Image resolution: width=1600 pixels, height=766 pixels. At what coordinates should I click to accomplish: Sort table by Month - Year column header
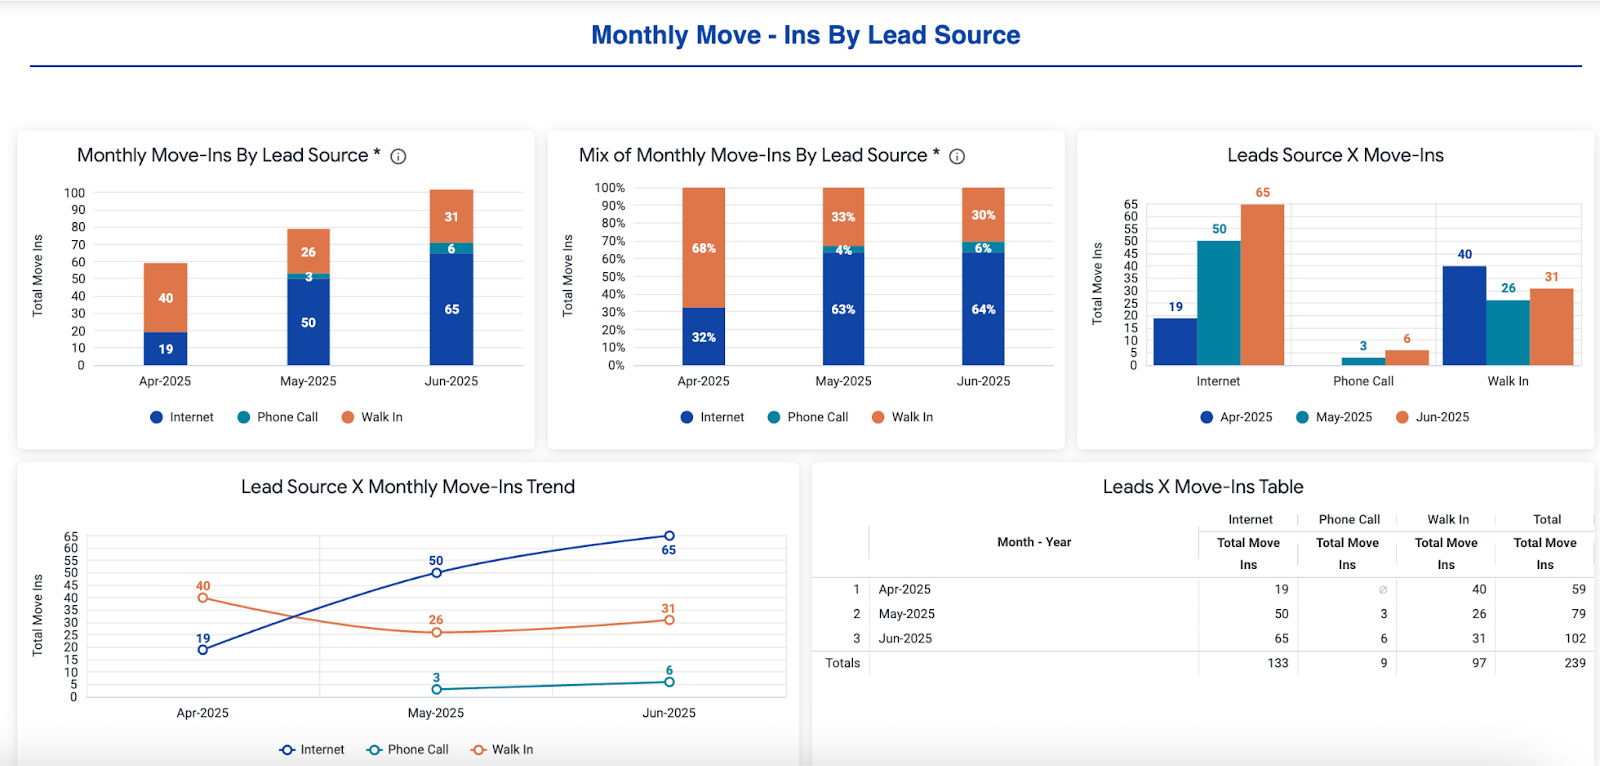(x=1033, y=542)
